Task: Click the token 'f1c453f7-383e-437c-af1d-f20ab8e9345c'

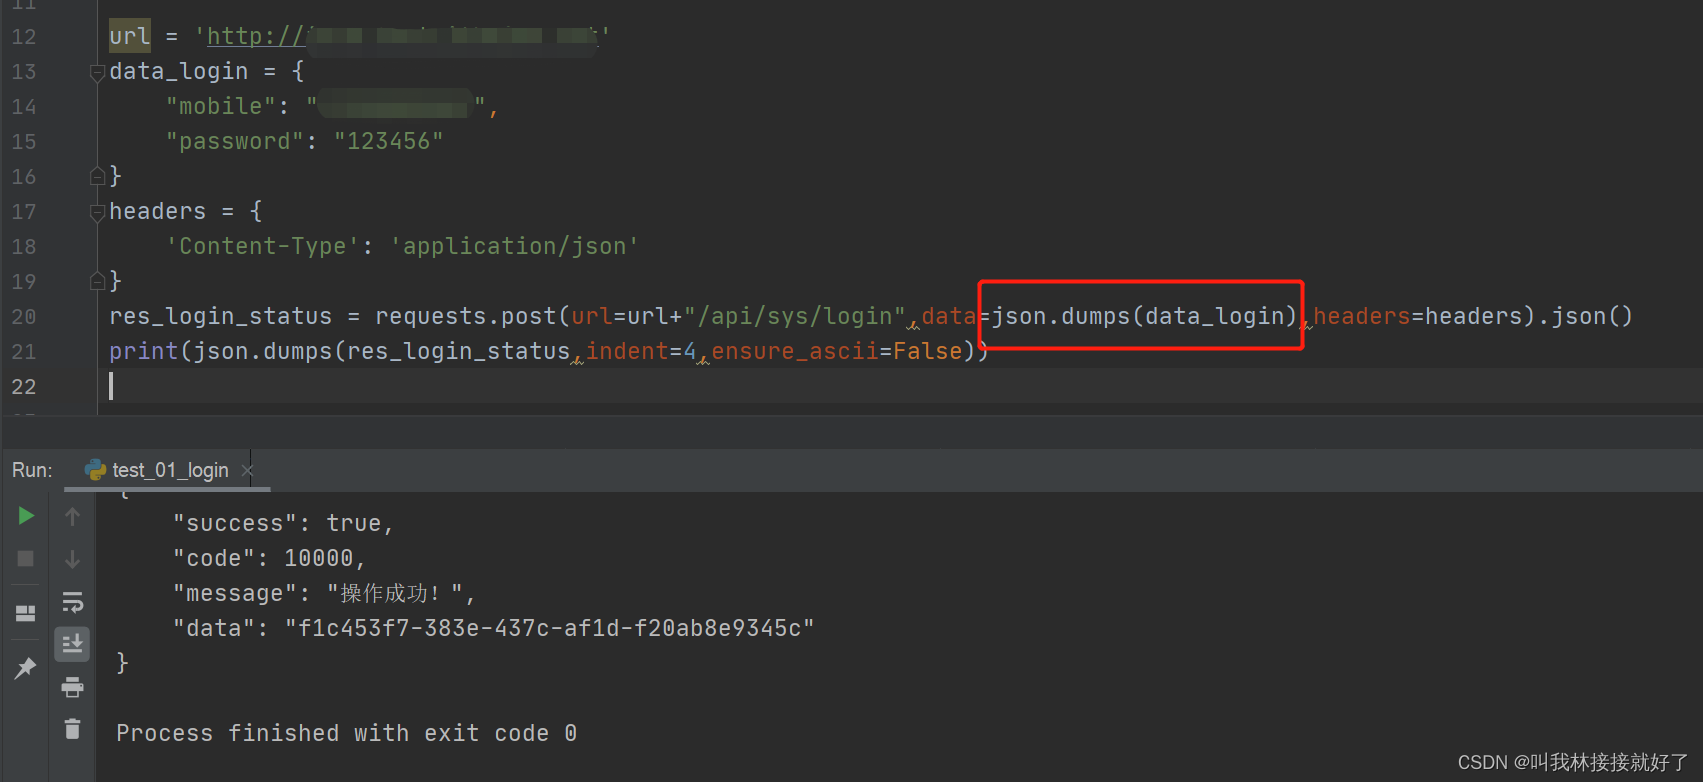Action: [x=550, y=628]
